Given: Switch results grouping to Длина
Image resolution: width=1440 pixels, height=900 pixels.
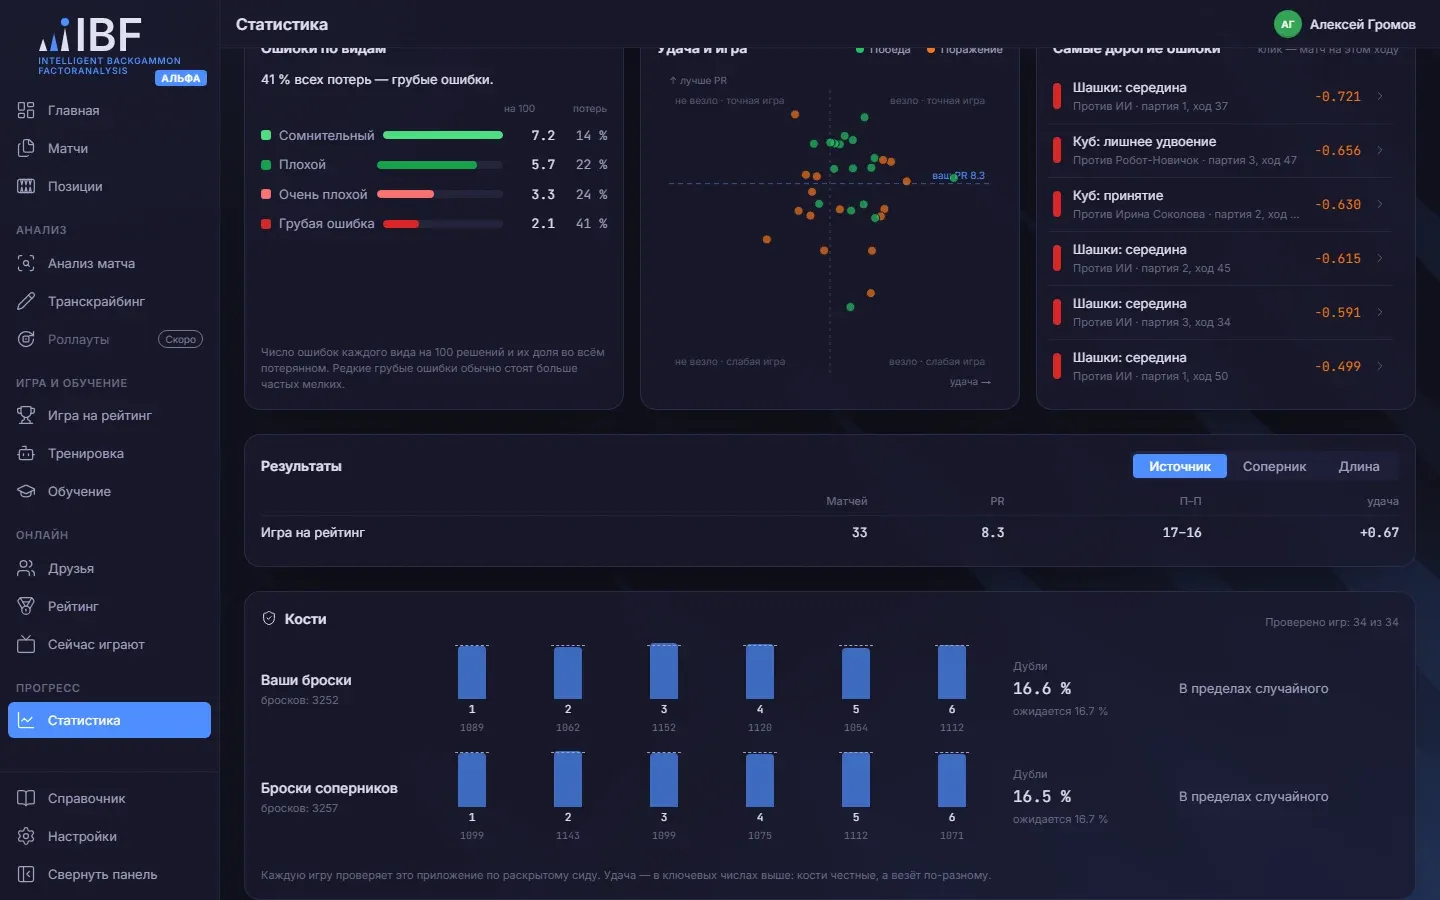Looking at the screenshot, I should (x=1359, y=466).
